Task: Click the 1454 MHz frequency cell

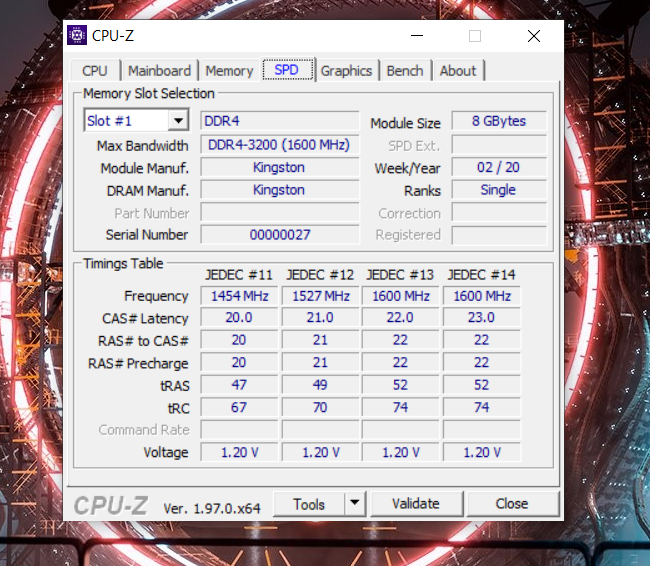Action: point(239,296)
